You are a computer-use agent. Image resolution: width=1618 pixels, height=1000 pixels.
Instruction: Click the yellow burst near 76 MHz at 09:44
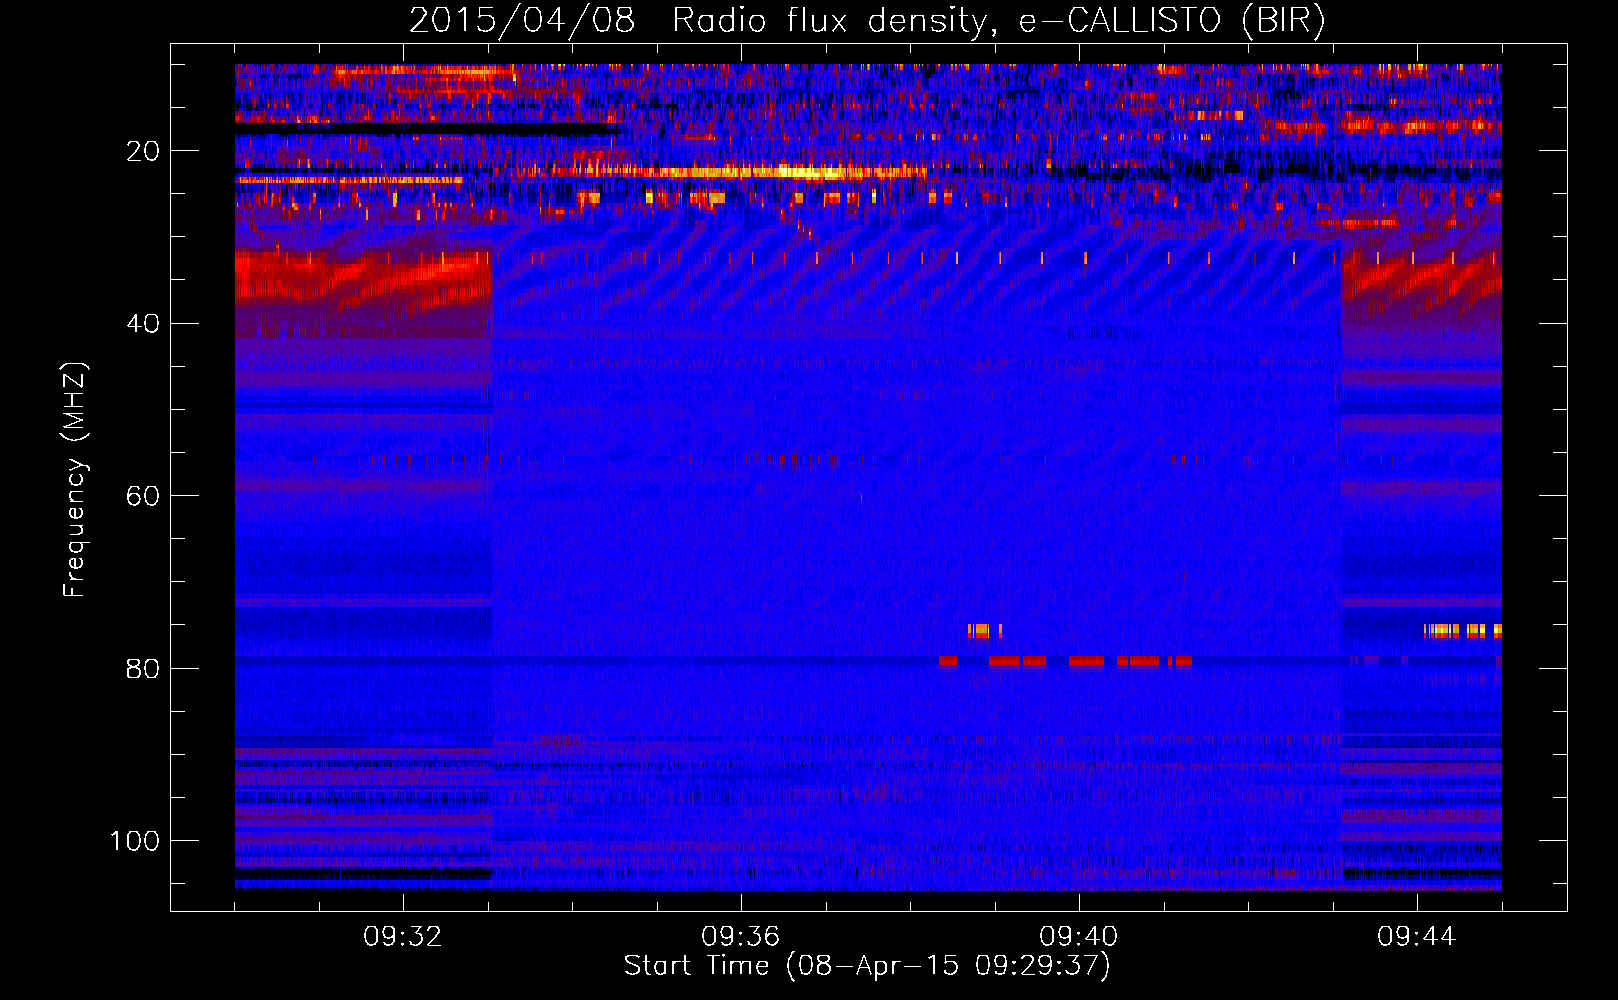pos(1463,631)
